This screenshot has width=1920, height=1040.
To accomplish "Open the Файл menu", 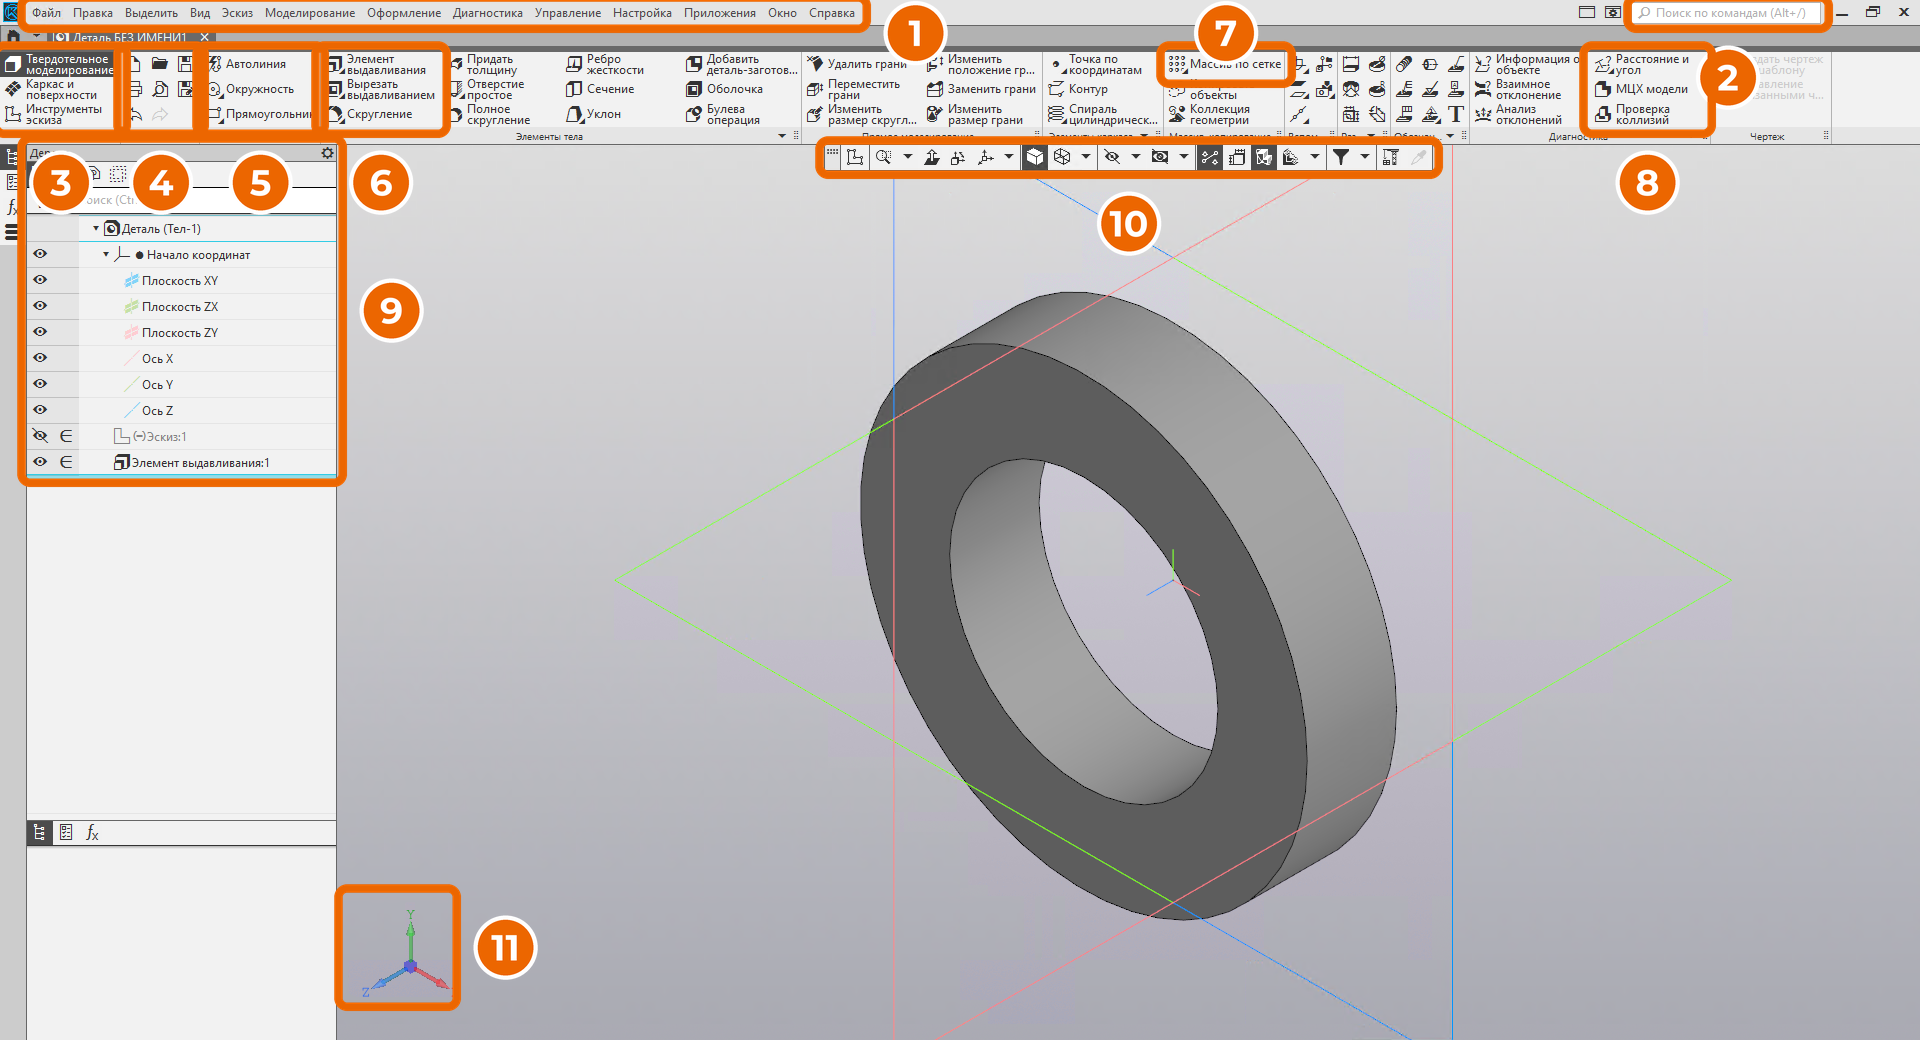I will (46, 13).
